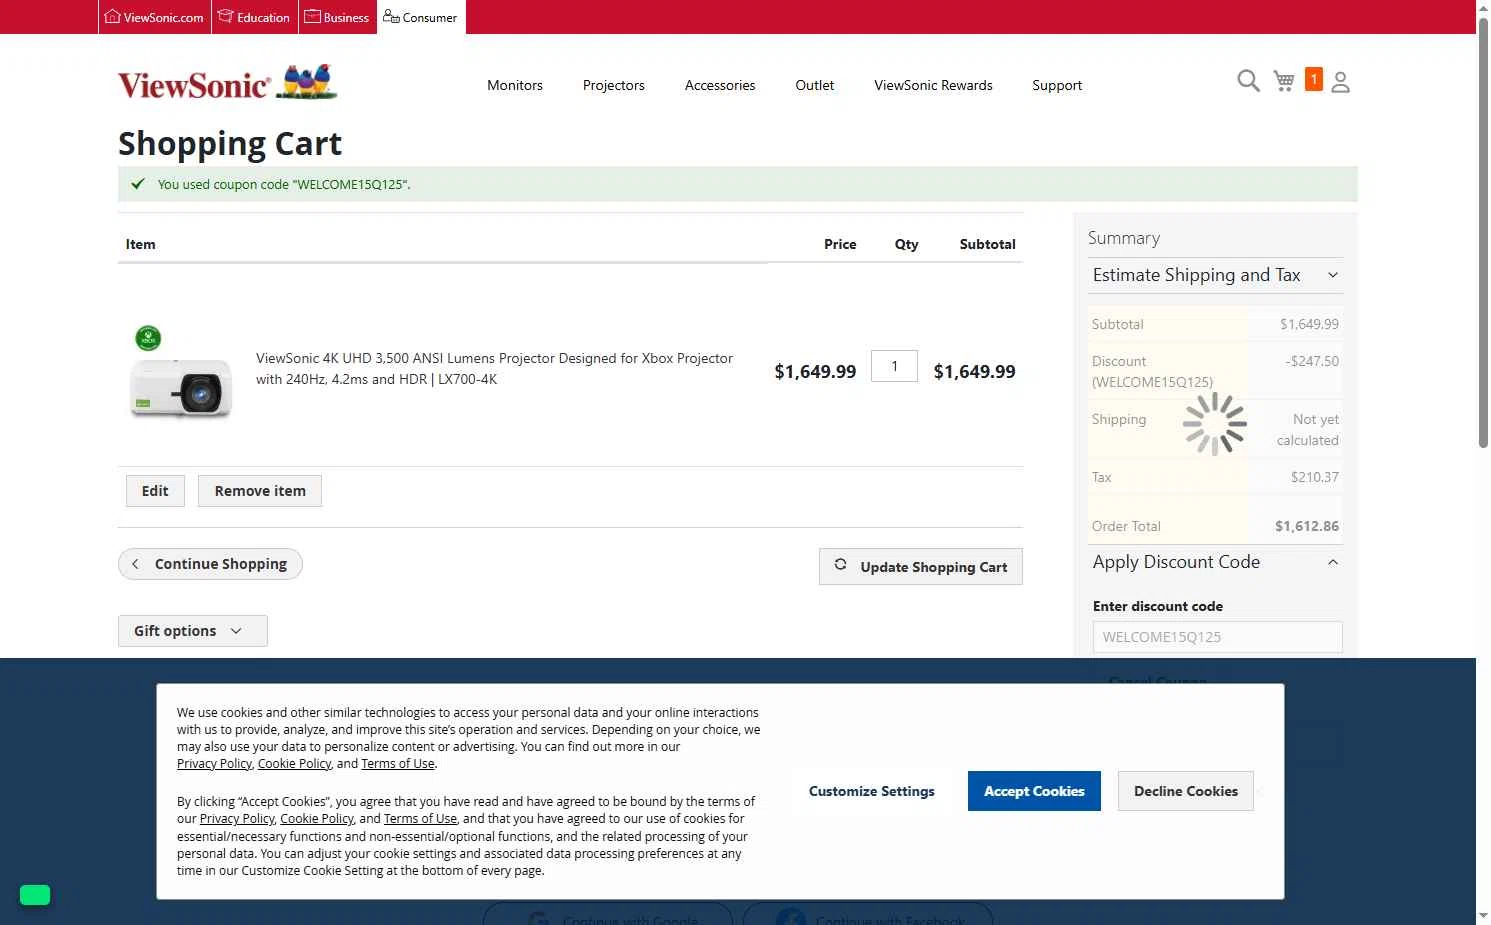Screen dimensions: 1491x925
Task: Click the discount amount -$247.50
Action: [1311, 361]
